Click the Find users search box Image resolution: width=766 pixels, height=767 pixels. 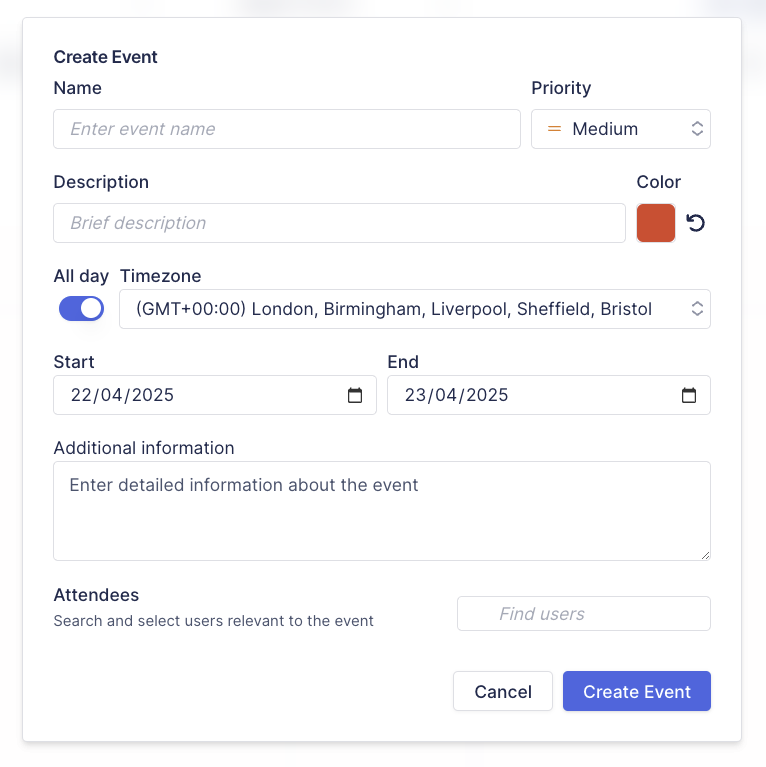[x=584, y=613]
